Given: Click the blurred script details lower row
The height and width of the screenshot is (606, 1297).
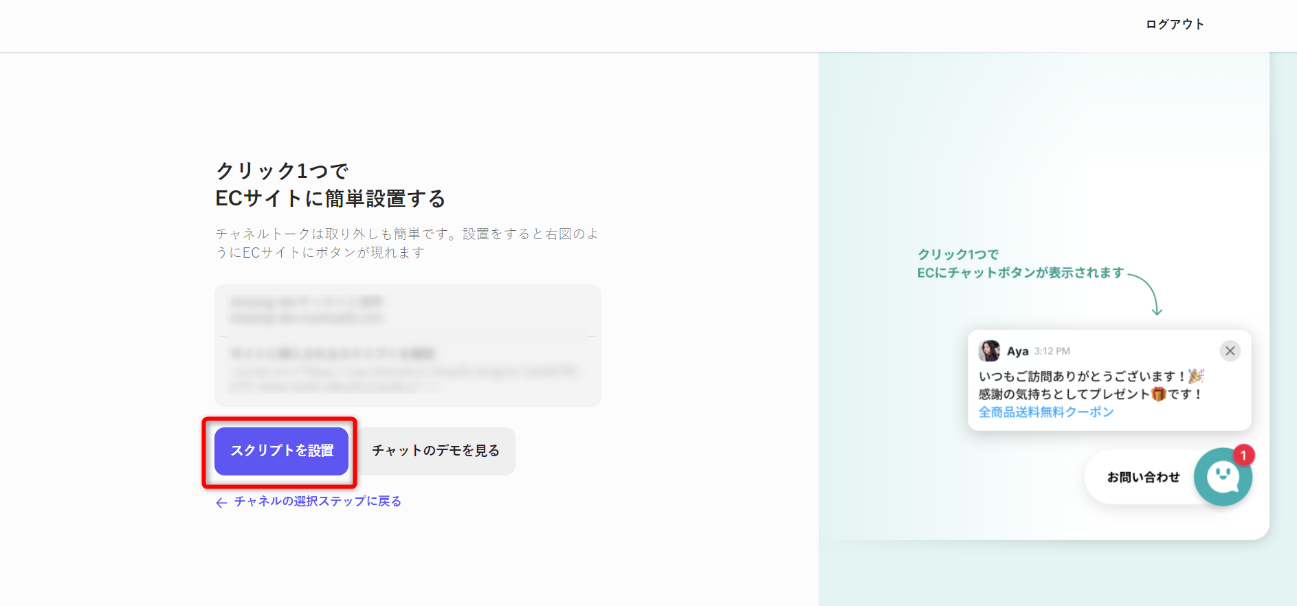Looking at the screenshot, I should 408,371.
